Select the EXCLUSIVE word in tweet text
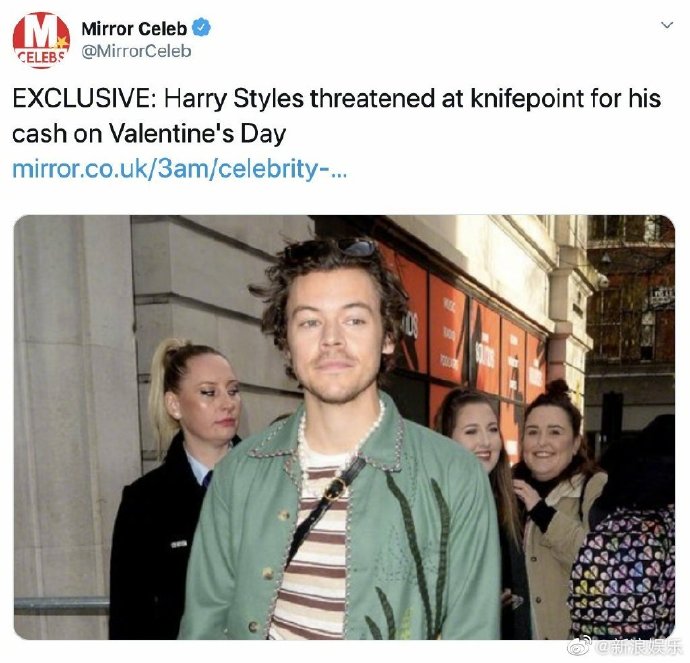690x663 pixels. coord(81,98)
